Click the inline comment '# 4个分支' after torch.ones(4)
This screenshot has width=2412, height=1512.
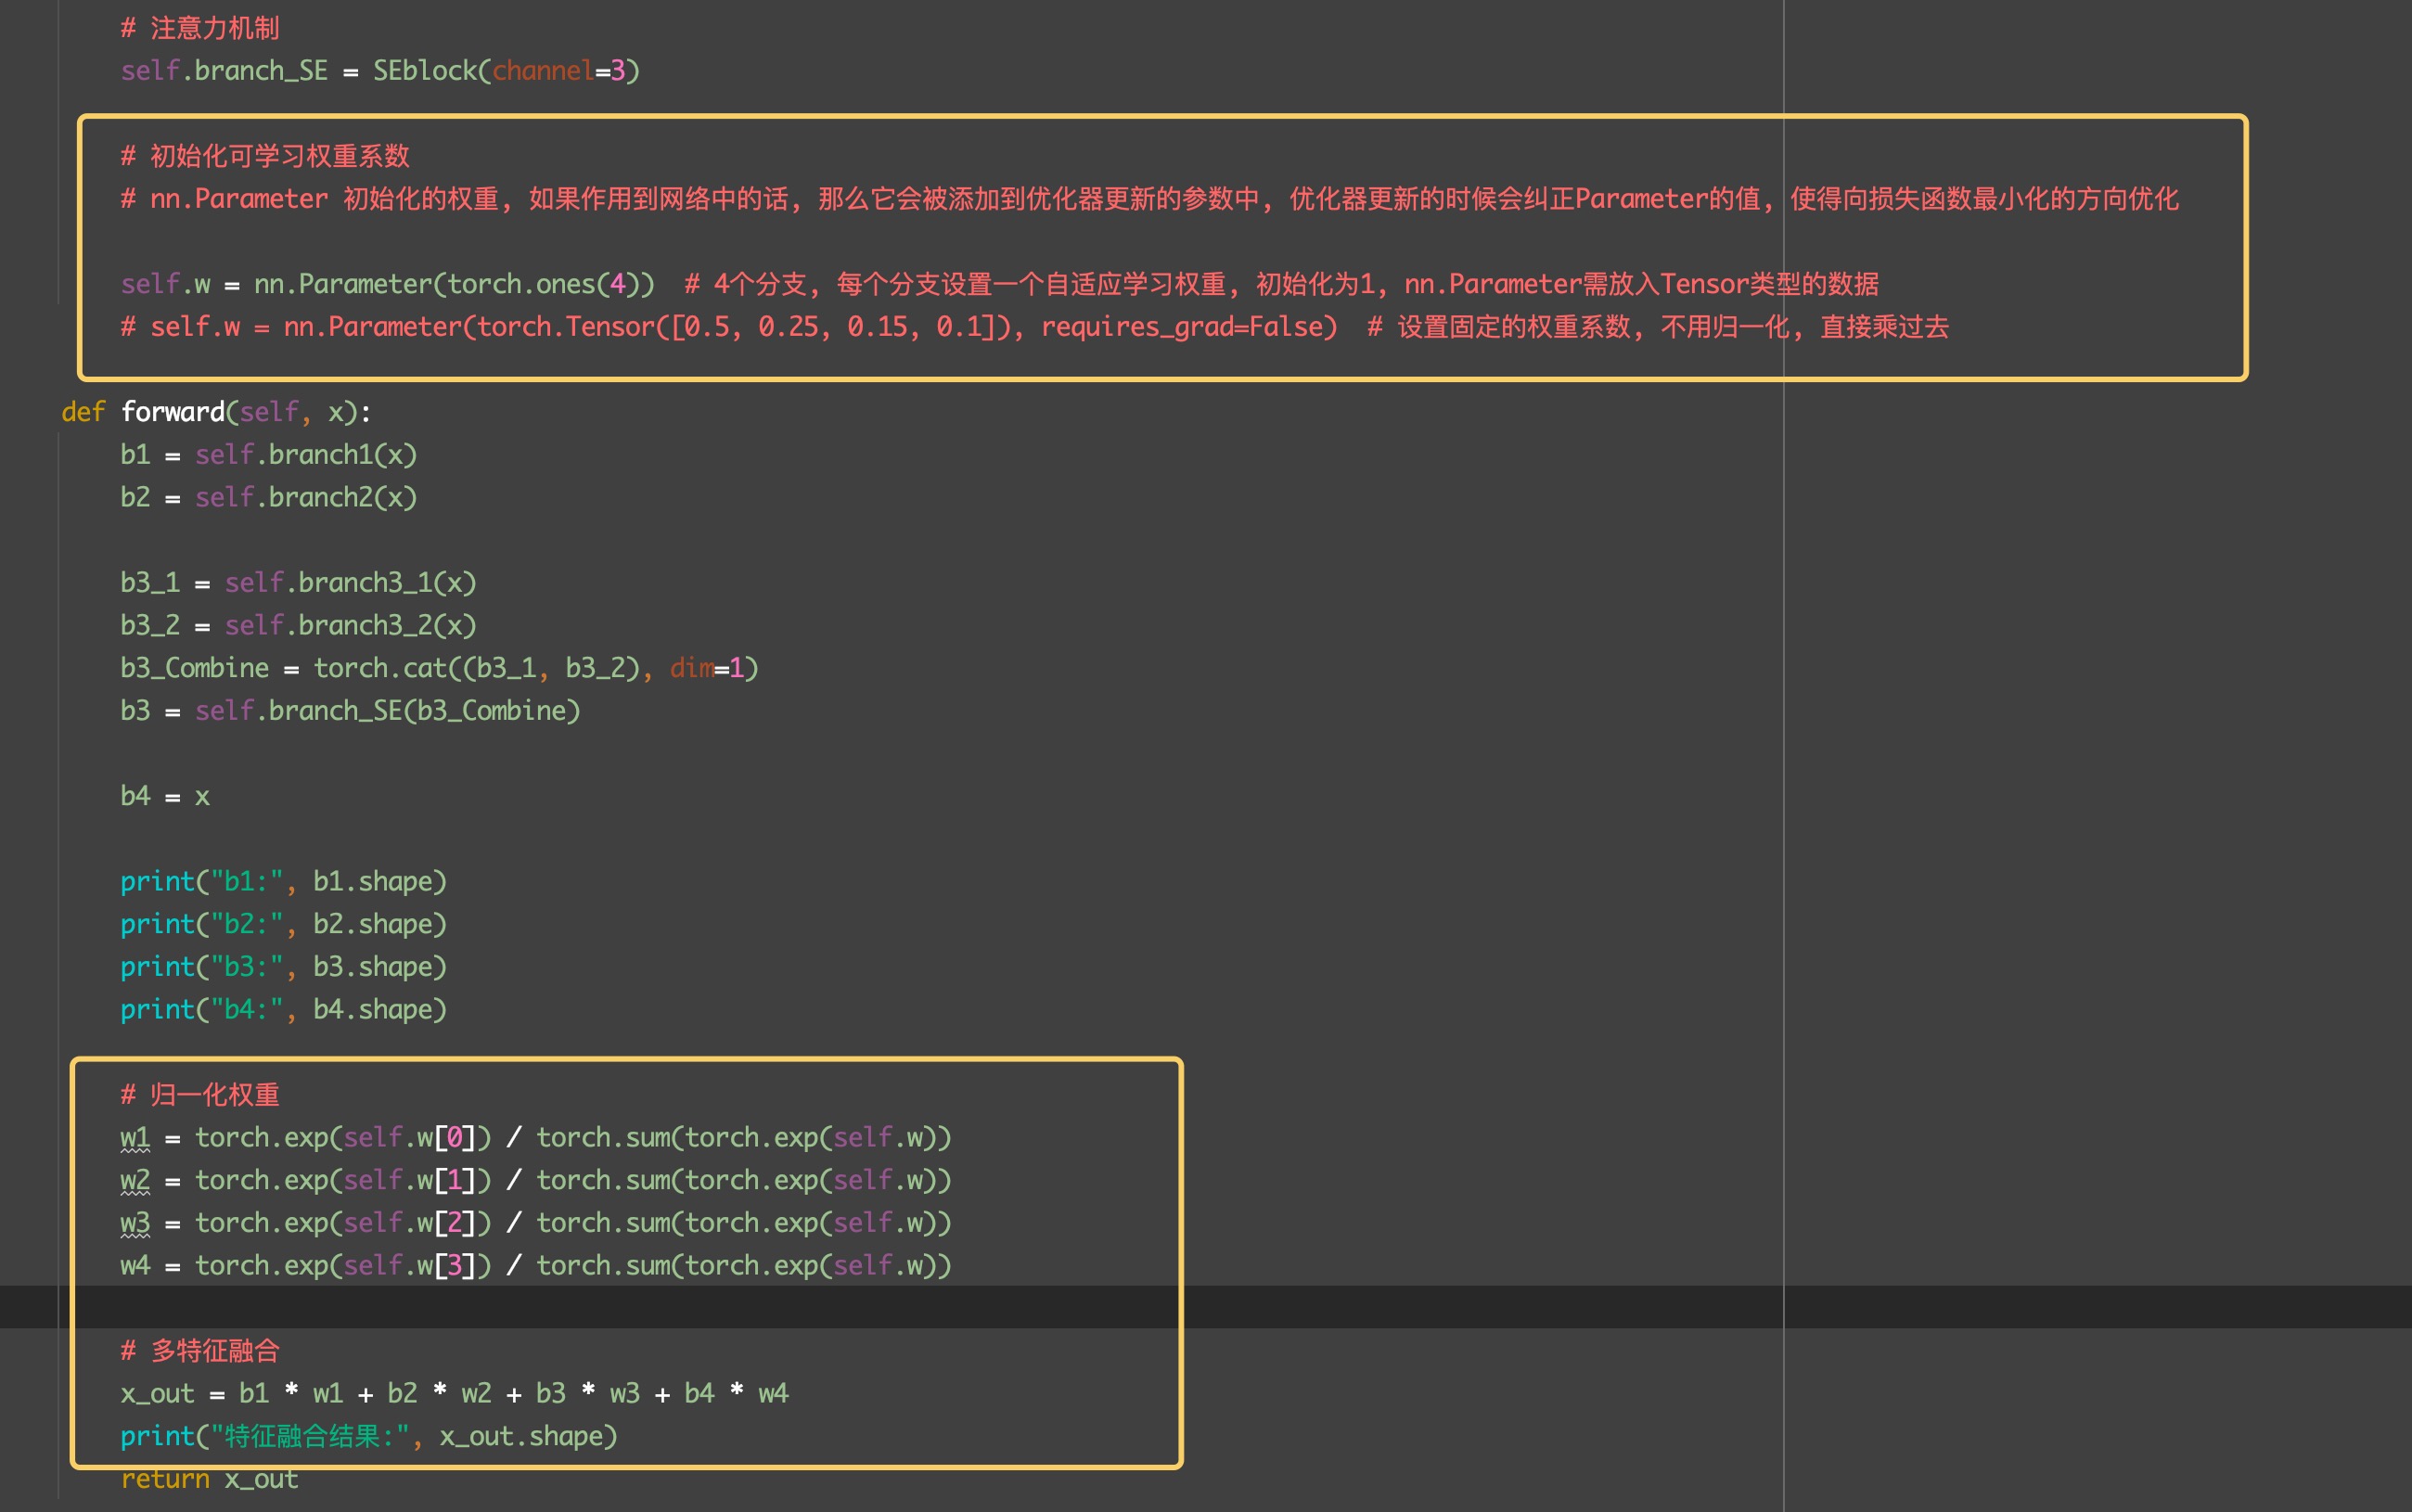click(x=1282, y=284)
